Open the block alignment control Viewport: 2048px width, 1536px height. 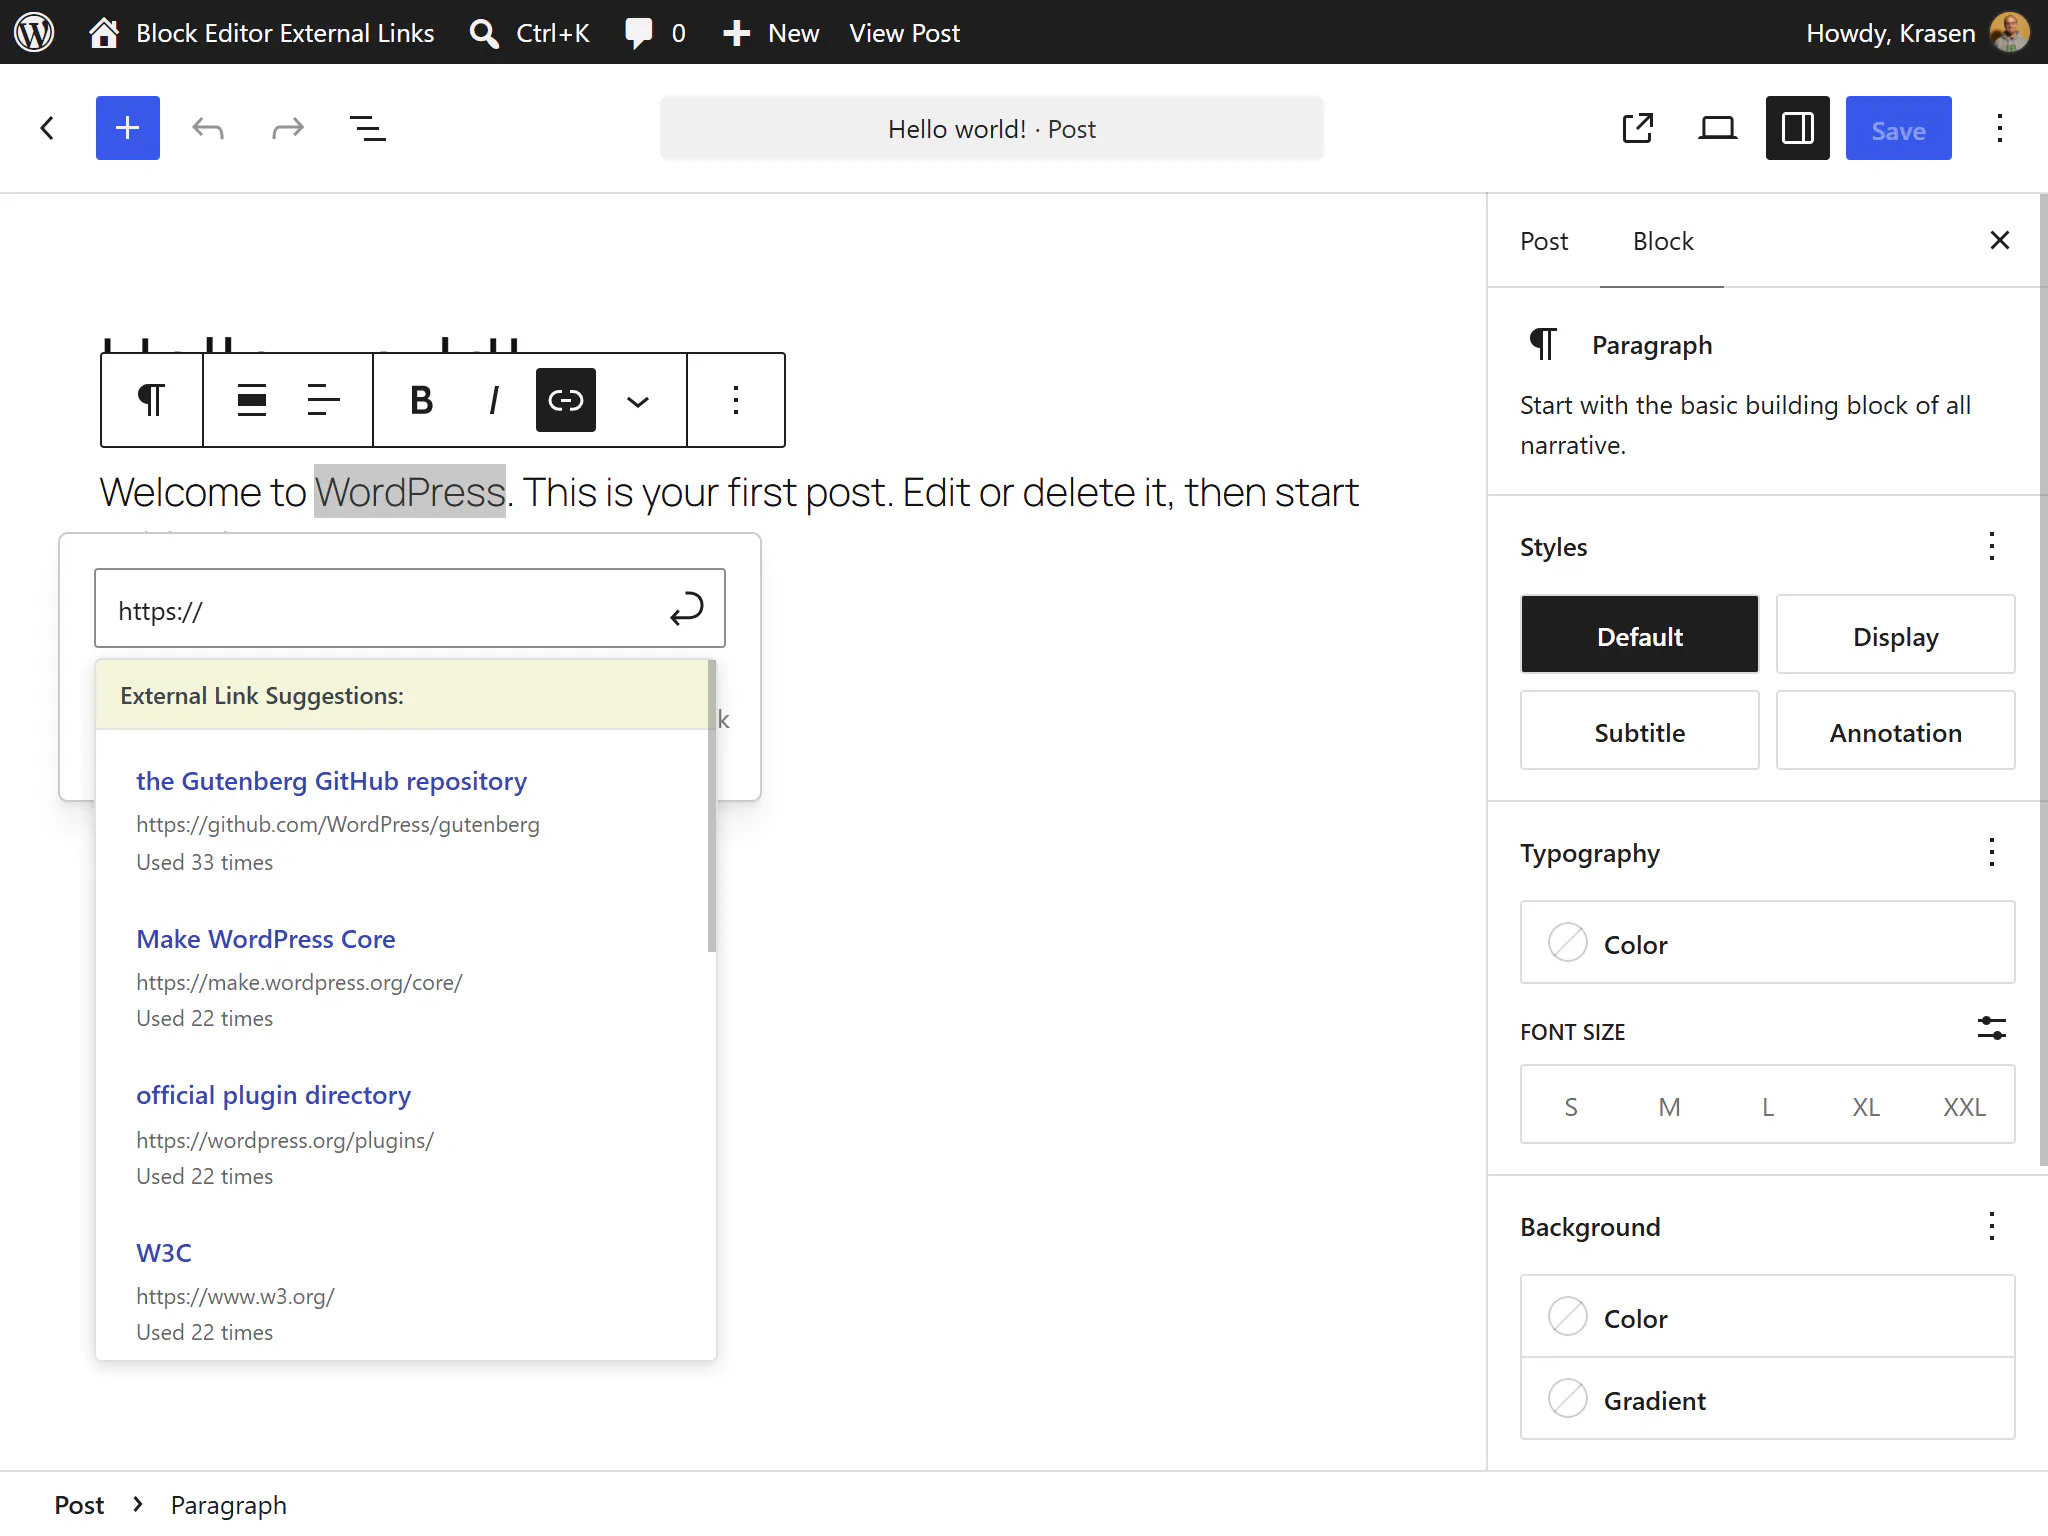(x=252, y=400)
